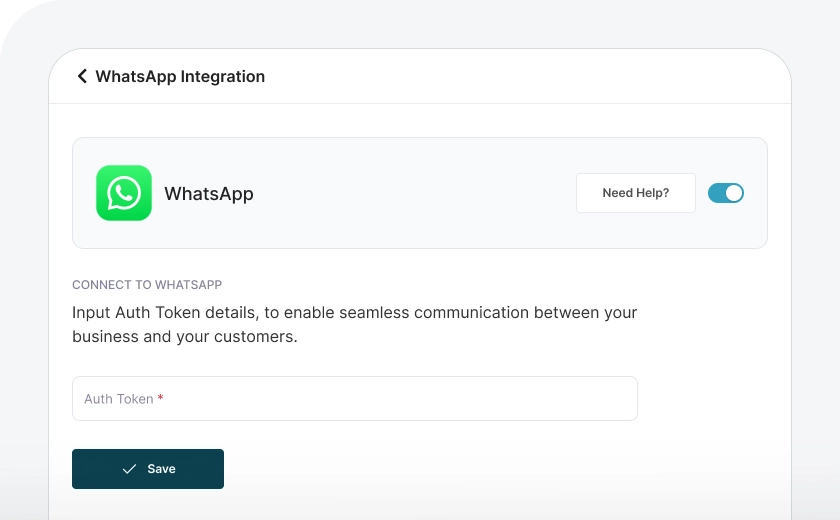Click the WhatsApp Integration page title
The image size is (840, 520).
[180, 76]
